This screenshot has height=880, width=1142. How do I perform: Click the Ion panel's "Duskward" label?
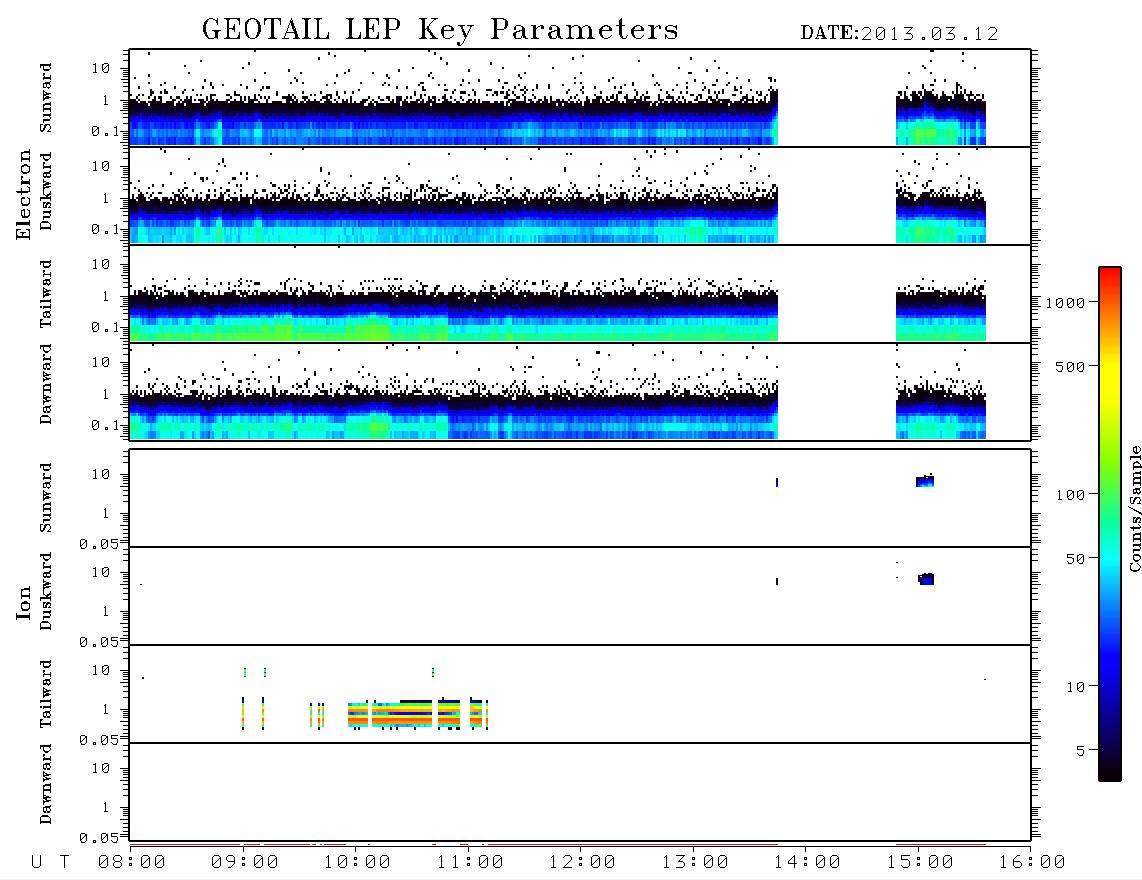[46, 591]
